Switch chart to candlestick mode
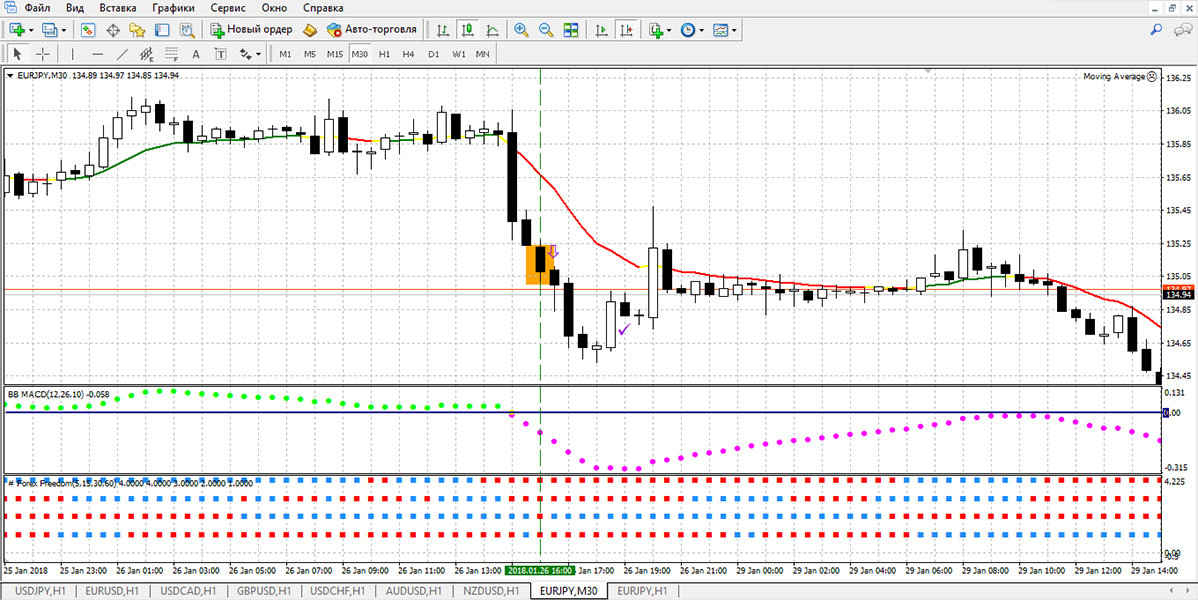Viewport: 1198px width, 600px height. click(x=467, y=30)
